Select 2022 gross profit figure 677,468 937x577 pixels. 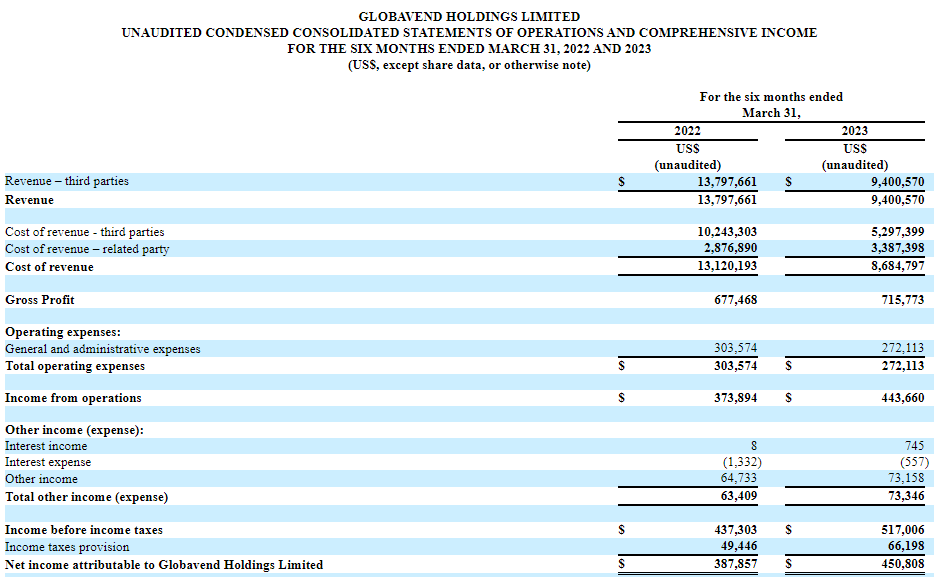(x=735, y=300)
